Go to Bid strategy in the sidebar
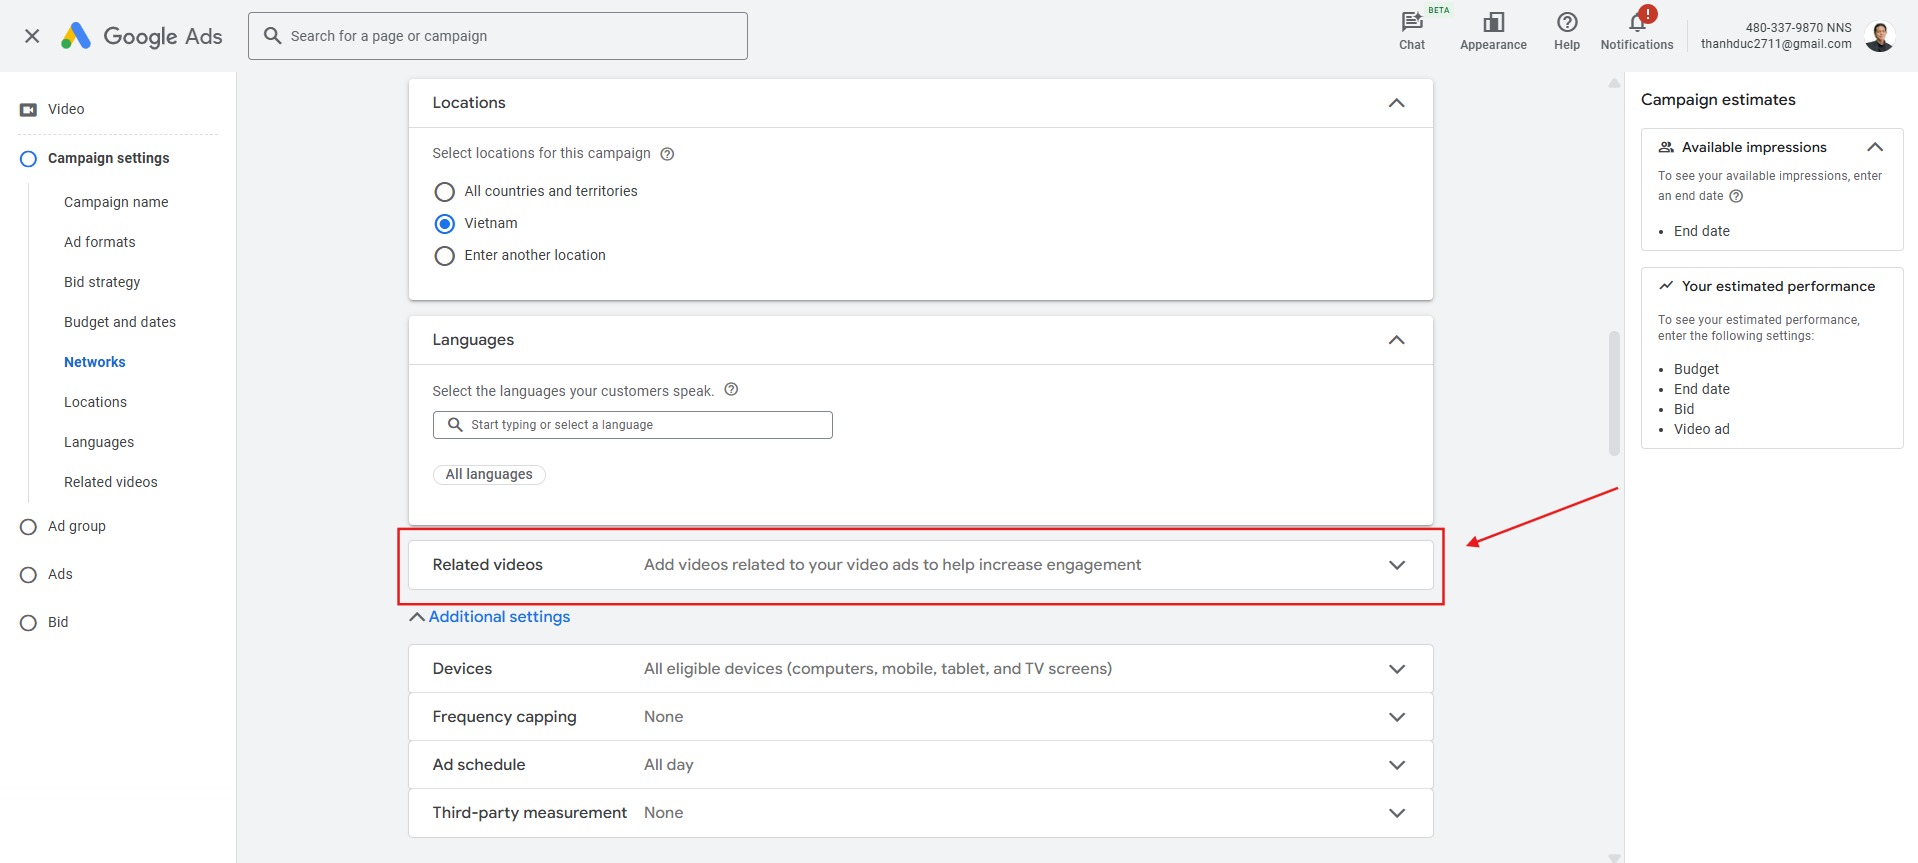 102,282
